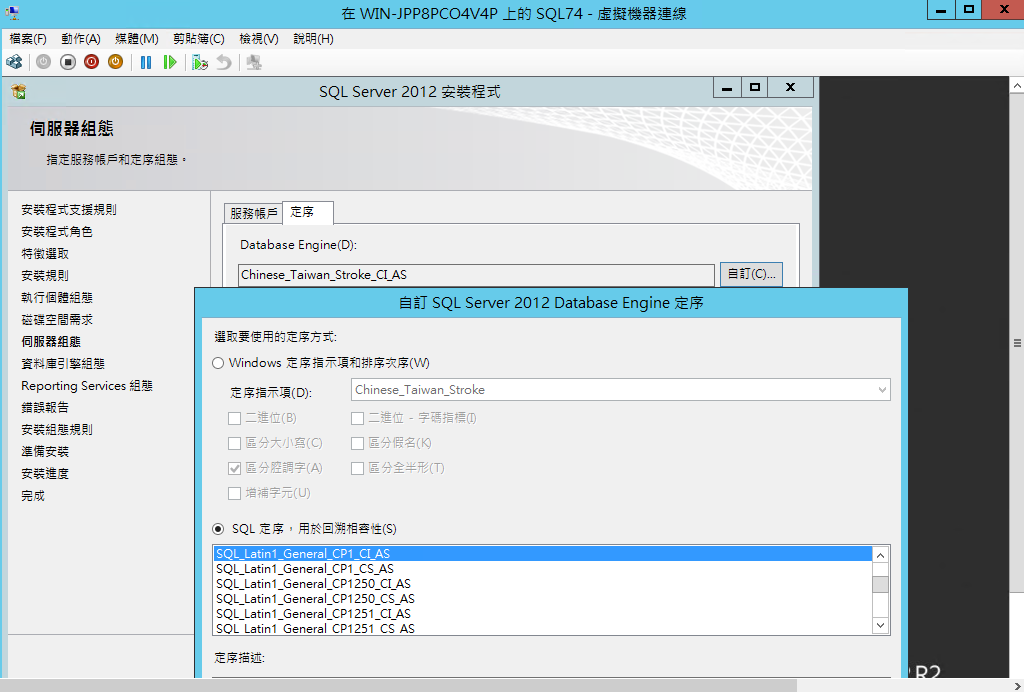Viewport: 1024px width, 692px height.
Task: Click the VM window scrollbar up arrow
Action: [1017, 85]
